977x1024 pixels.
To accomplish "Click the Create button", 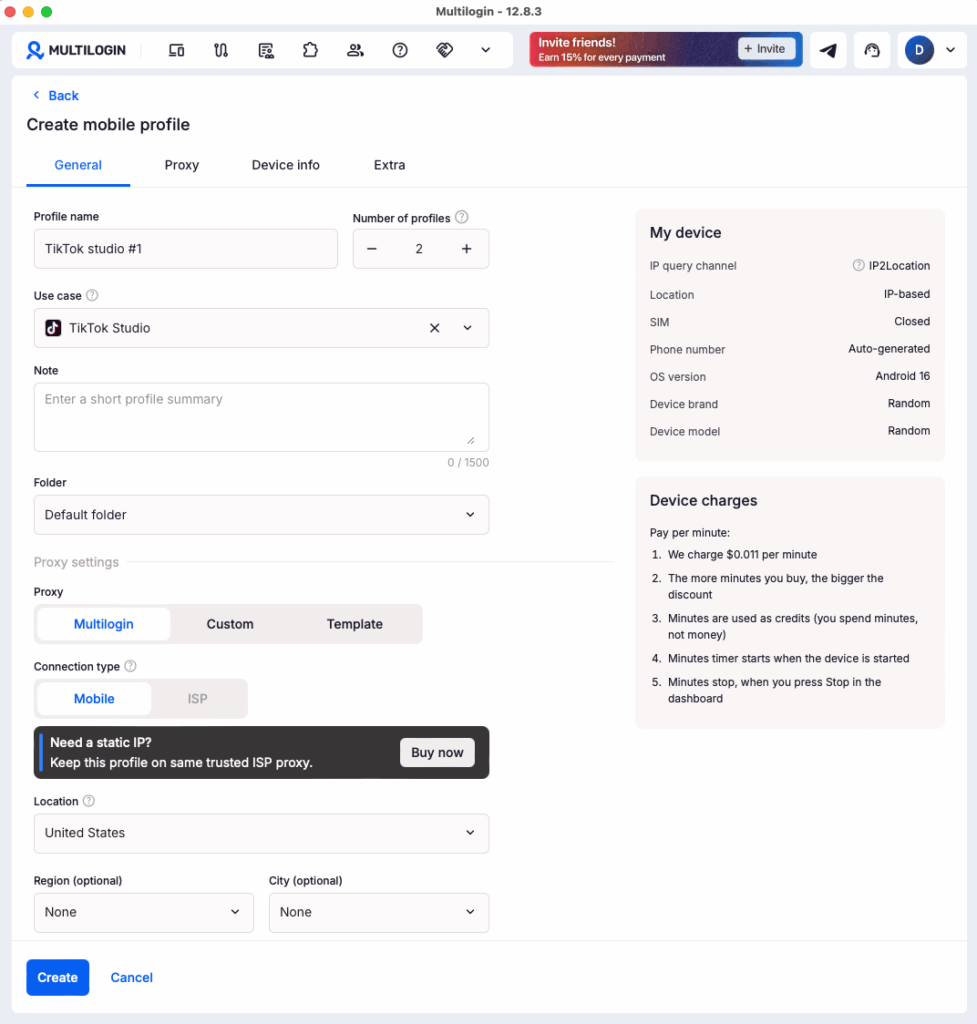I will point(57,978).
